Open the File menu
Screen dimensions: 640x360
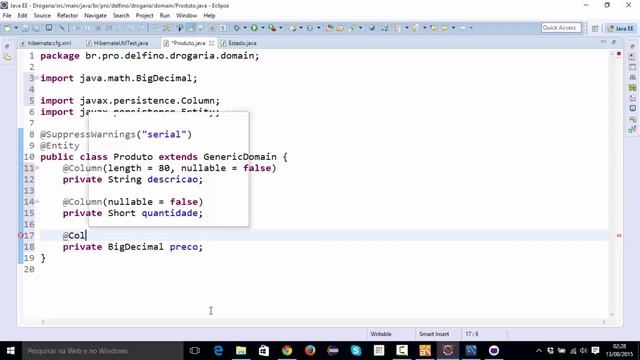tap(7, 16)
